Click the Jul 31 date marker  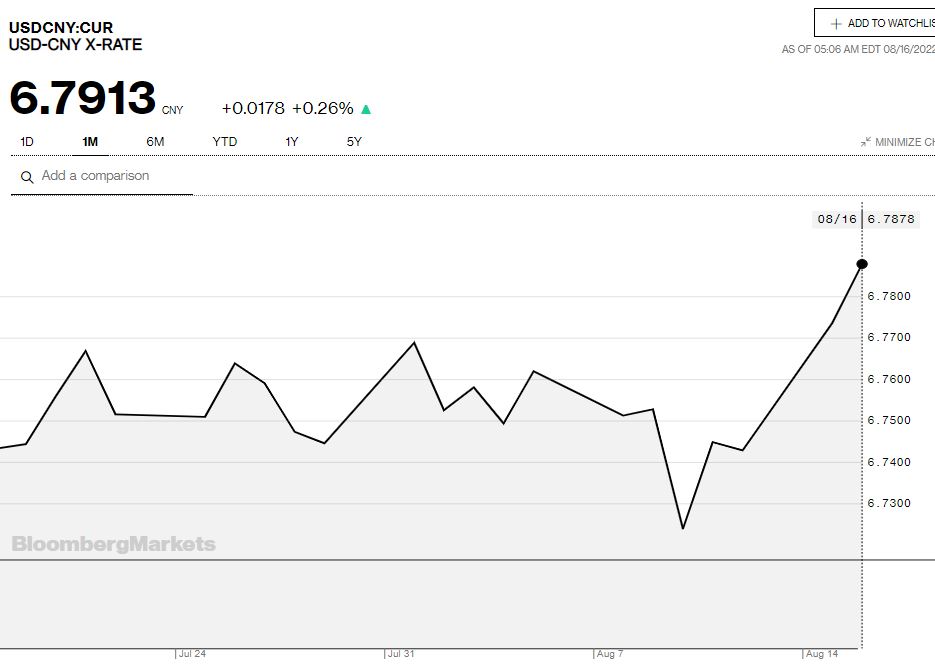401,654
